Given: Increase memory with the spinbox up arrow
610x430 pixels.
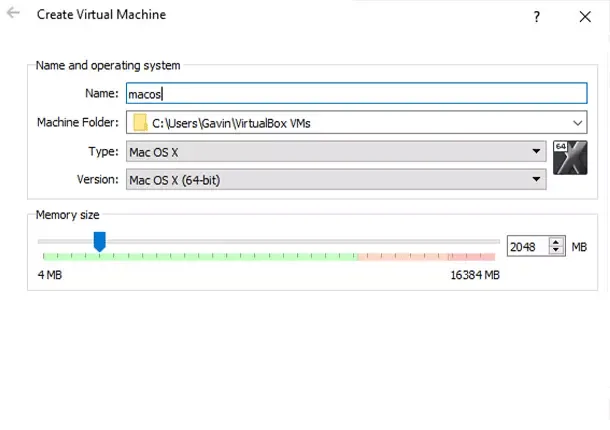Looking at the screenshot, I should (x=557, y=241).
